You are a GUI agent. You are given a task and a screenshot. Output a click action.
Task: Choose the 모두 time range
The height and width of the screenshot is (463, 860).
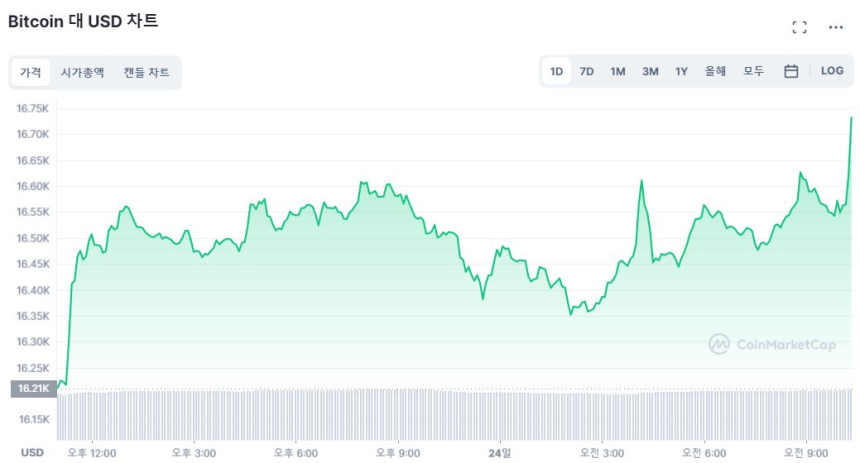[x=753, y=71]
